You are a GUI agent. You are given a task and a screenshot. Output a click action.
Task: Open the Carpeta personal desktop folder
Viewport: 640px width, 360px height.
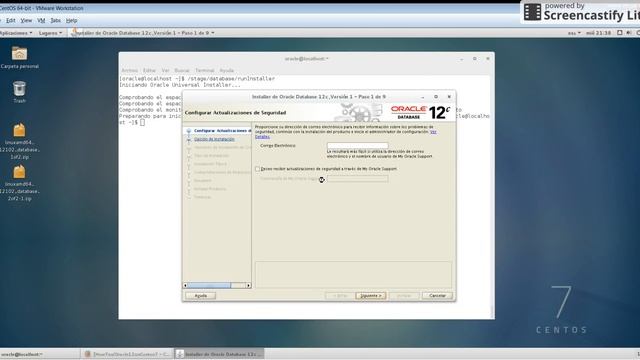[x=19, y=58]
